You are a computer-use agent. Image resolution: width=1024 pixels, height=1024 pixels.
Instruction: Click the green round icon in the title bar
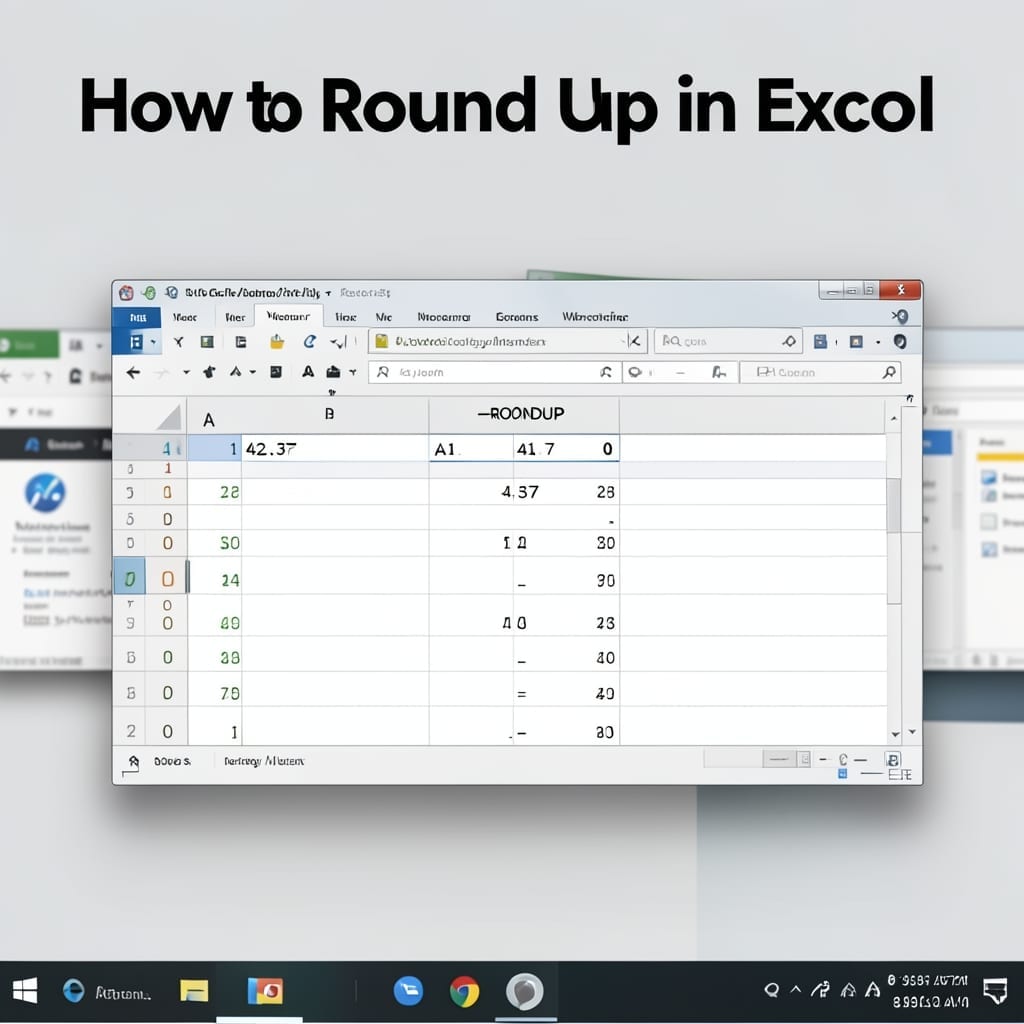[x=148, y=293]
